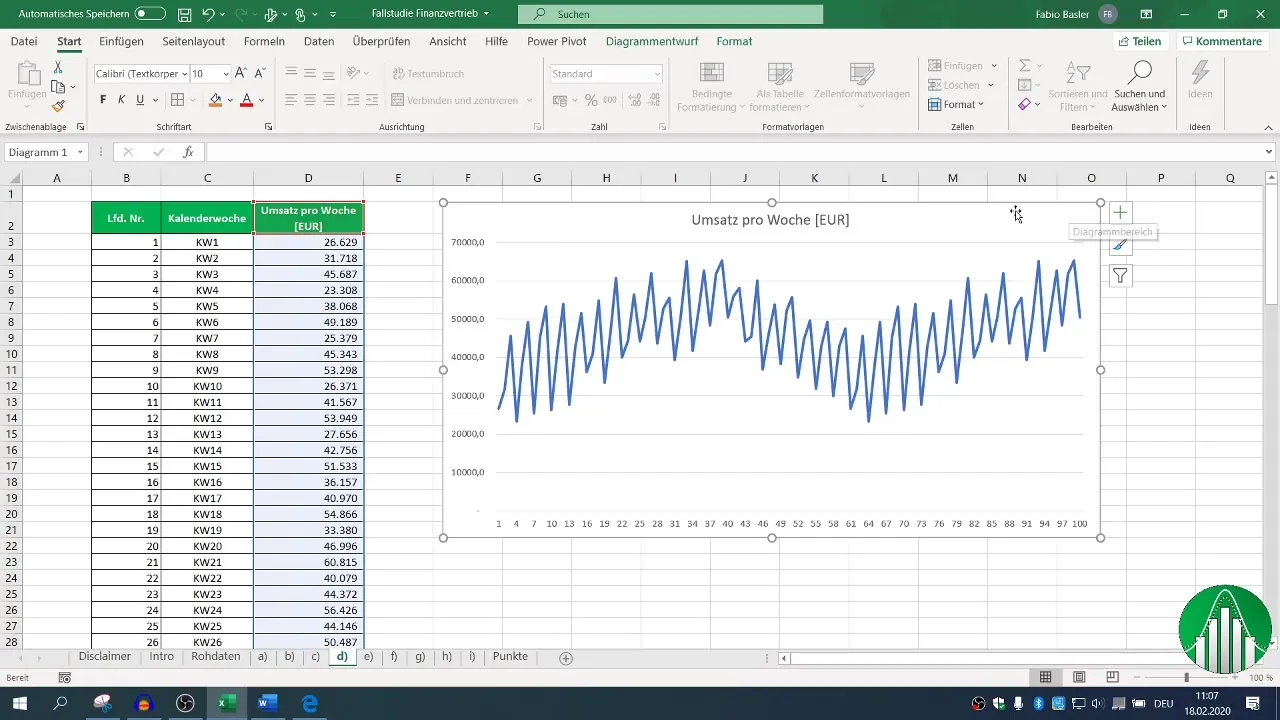1280x720 pixels.
Task: Decrease font size with smaller A icon
Action: pyautogui.click(x=260, y=74)
